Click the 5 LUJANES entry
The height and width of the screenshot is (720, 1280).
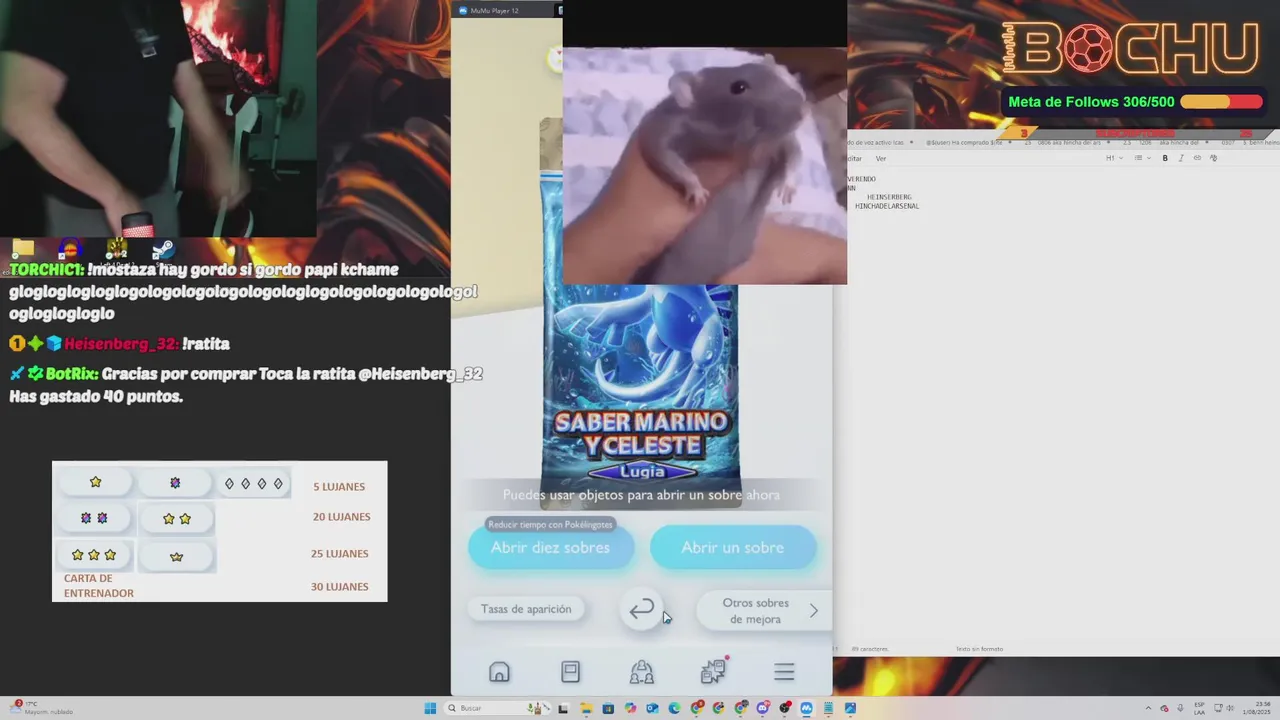(x=339, y=487)
